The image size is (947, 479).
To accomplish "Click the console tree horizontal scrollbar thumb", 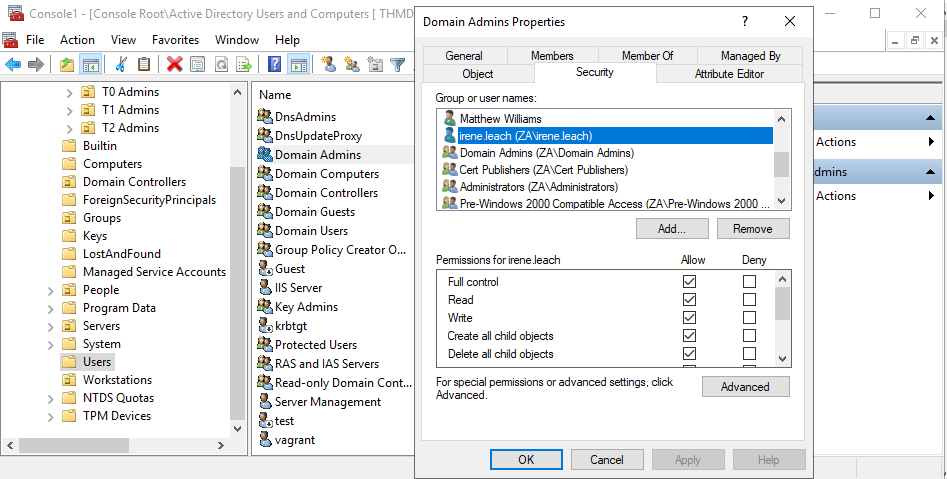I will point(73,446).
